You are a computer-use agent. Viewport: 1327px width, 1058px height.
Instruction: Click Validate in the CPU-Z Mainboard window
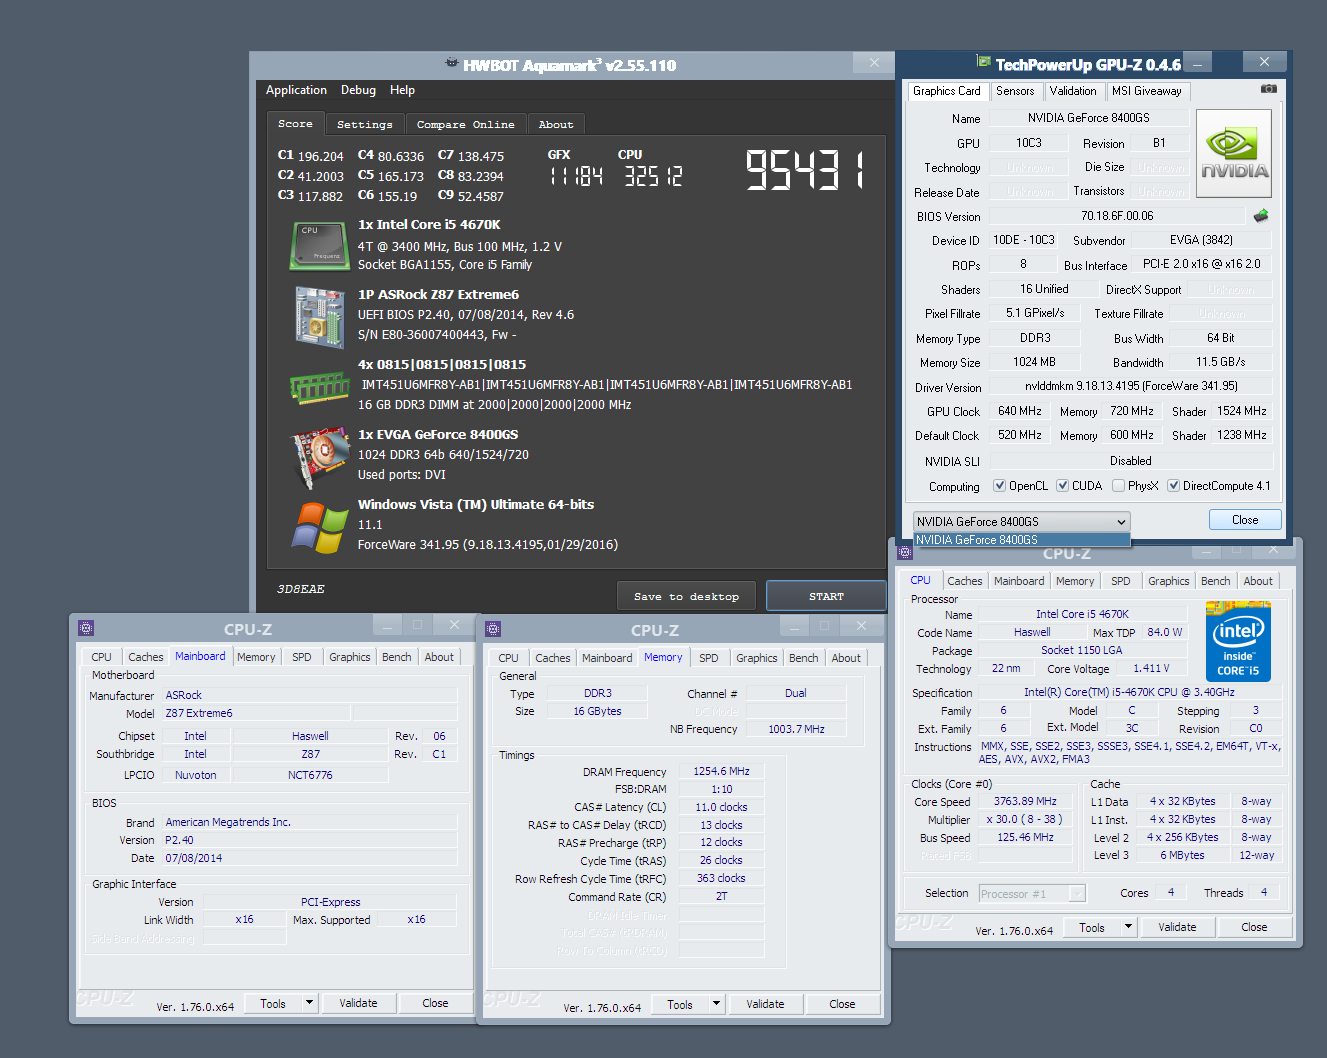click(358, 1003)
